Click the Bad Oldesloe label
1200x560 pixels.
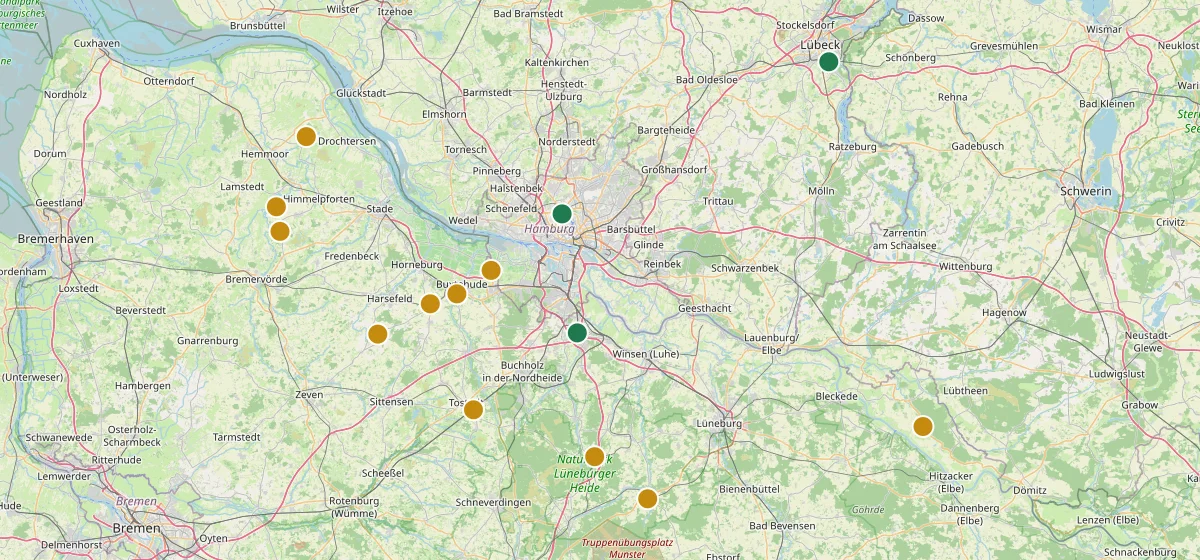706,80
